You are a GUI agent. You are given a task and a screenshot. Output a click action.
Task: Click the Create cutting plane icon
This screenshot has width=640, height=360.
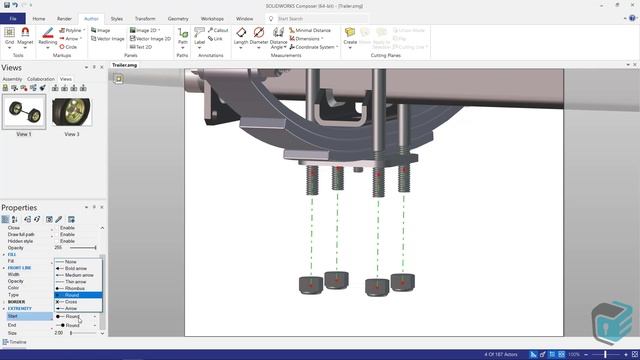pyautogui.click(x=350, y=33)
